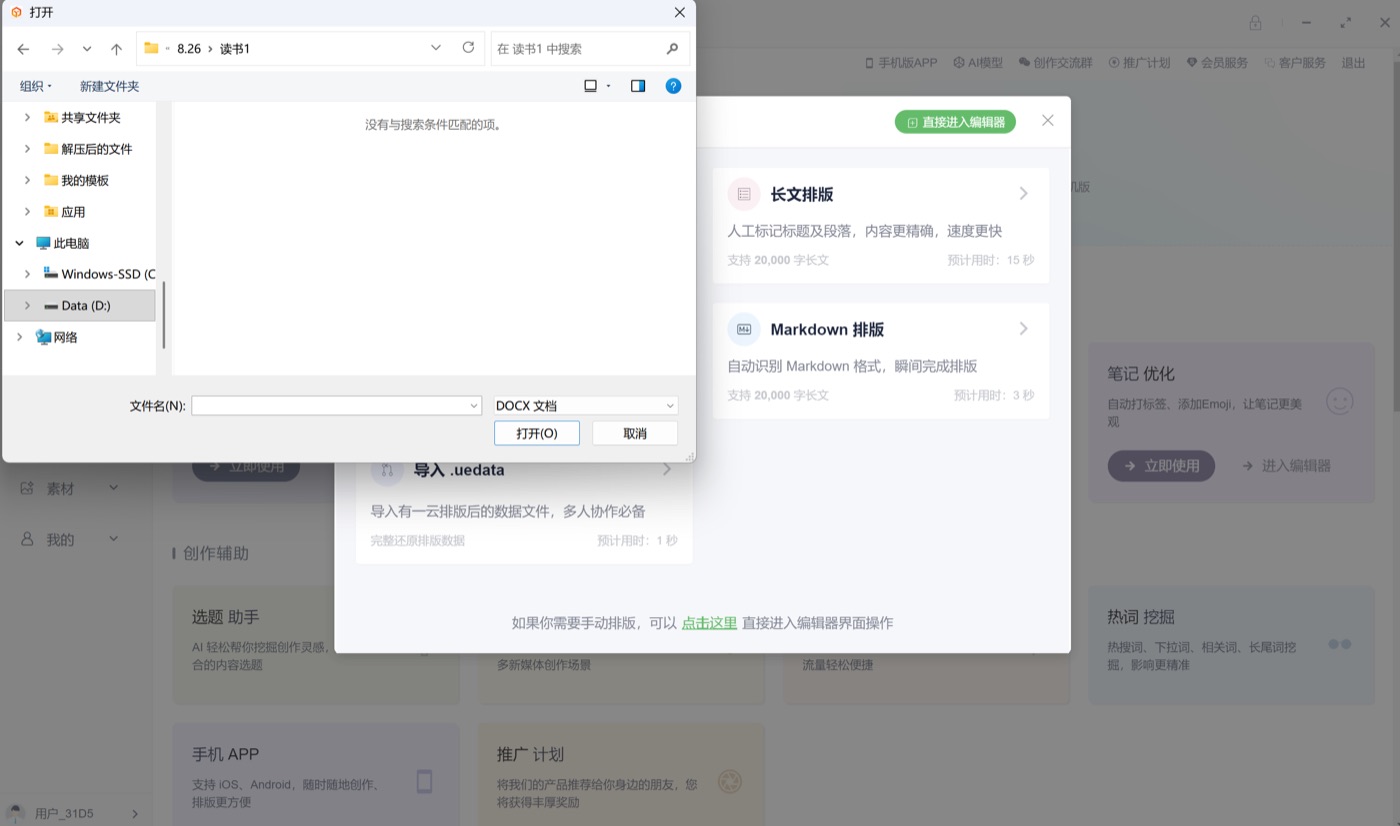Open the help question mark icon

point(673,86)
